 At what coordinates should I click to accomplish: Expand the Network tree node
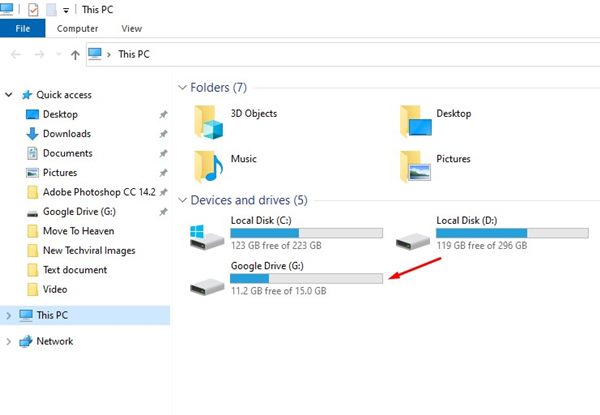coord(8,341)
